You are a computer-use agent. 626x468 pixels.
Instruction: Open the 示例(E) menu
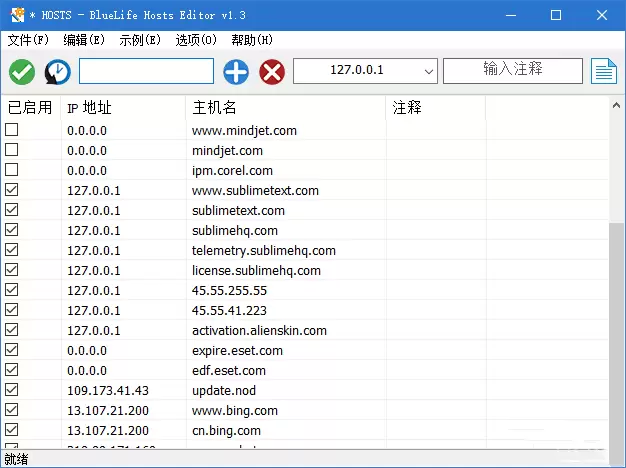coord(140,40)
